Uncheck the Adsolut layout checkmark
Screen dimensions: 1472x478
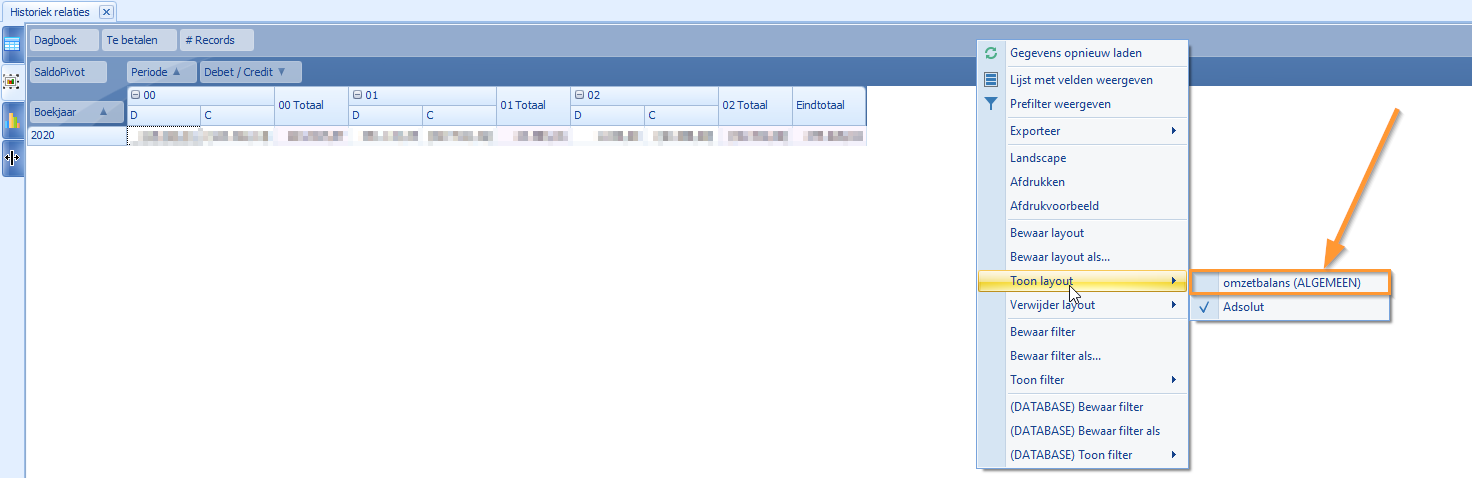1205,307
